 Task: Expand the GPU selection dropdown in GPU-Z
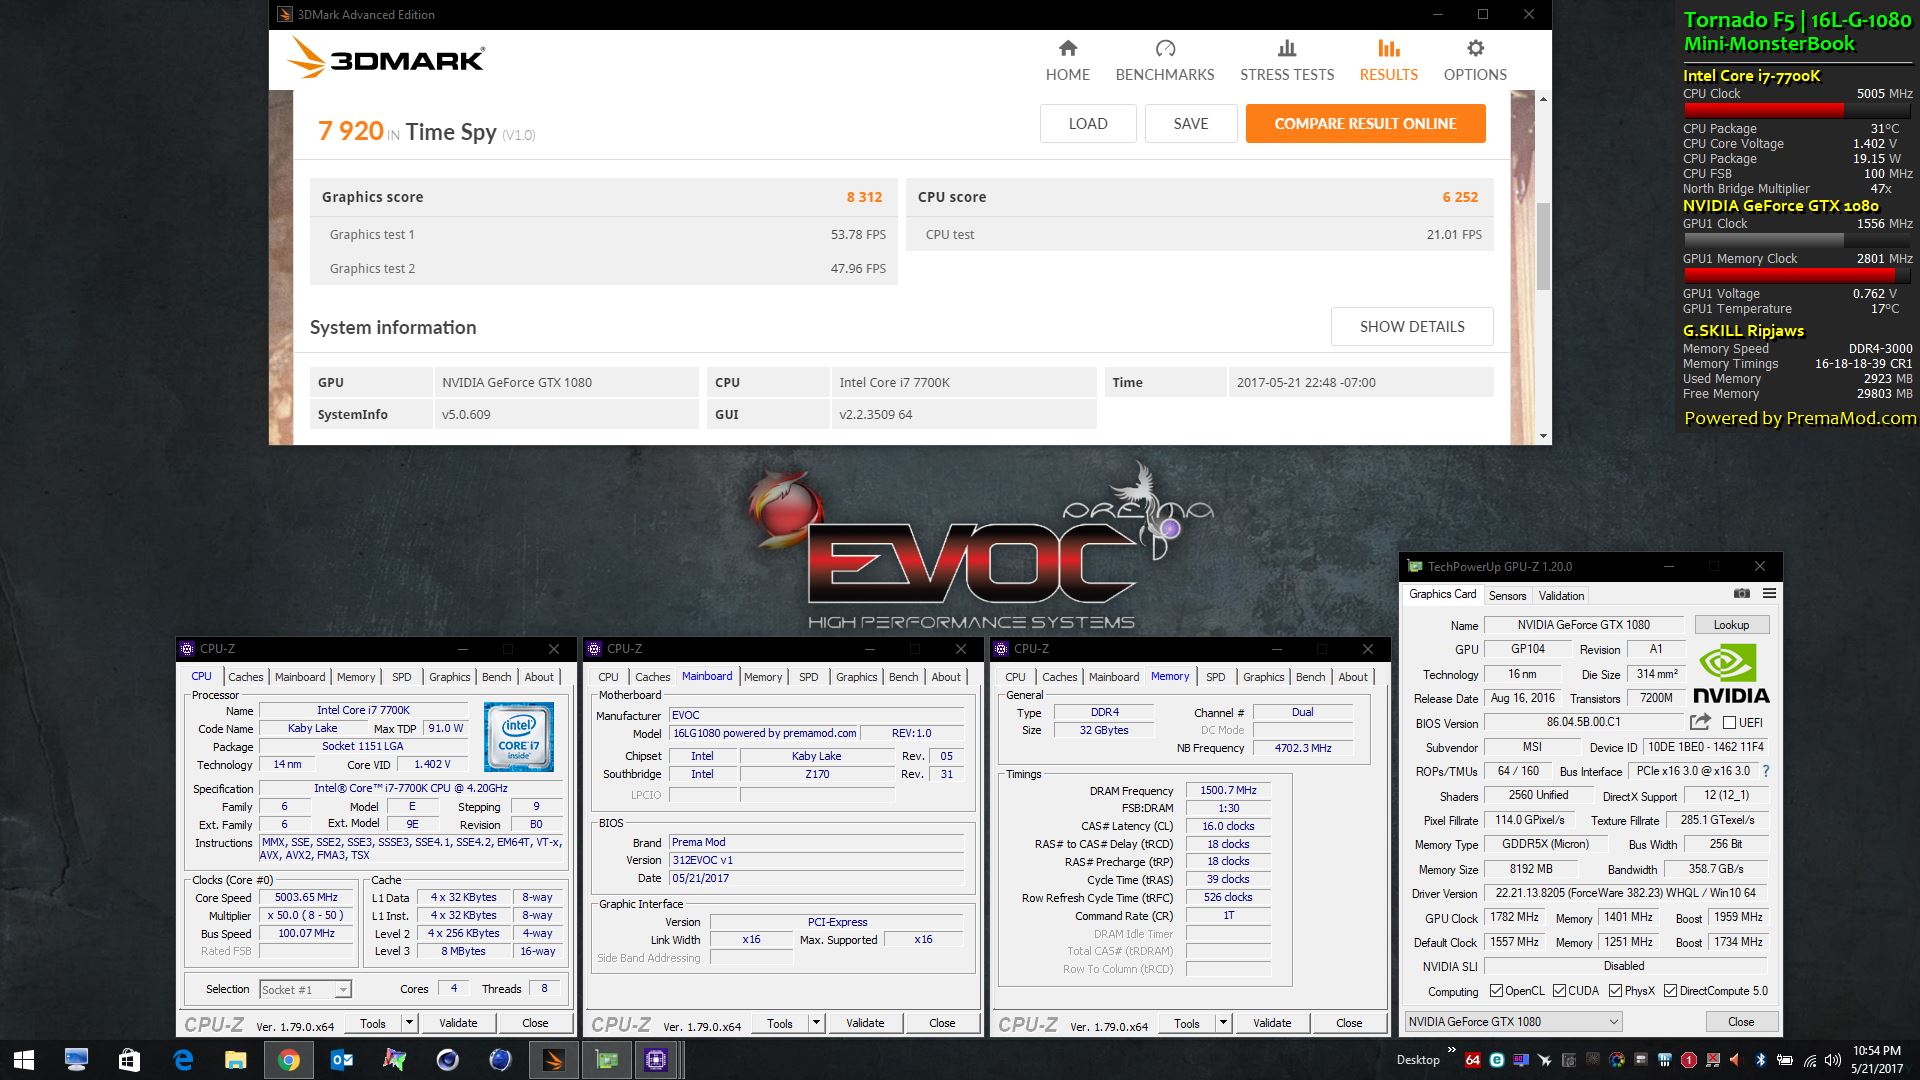click(1613, 1022)
